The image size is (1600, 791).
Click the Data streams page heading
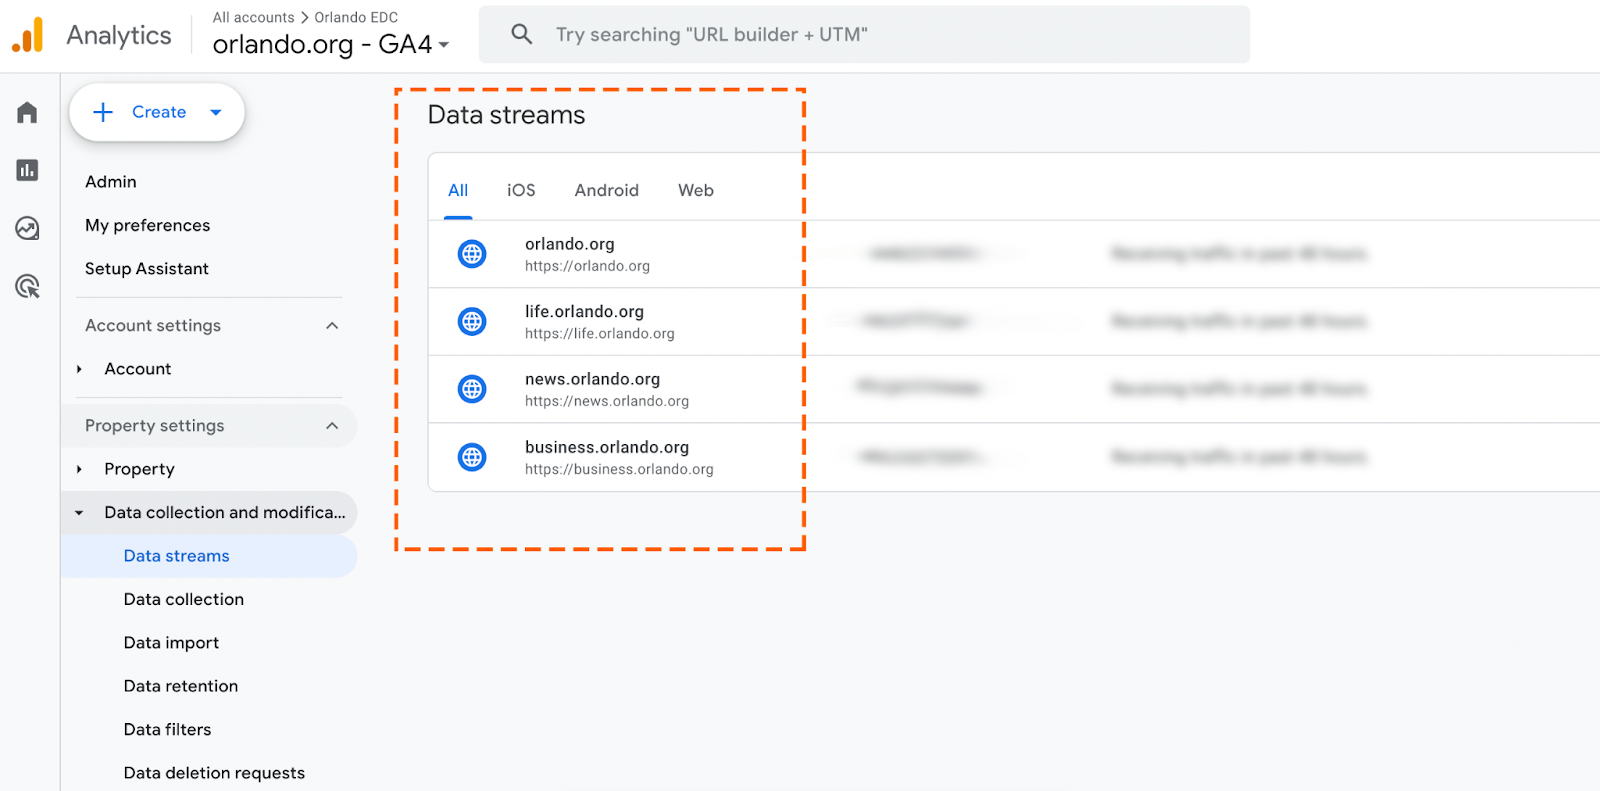506,115
